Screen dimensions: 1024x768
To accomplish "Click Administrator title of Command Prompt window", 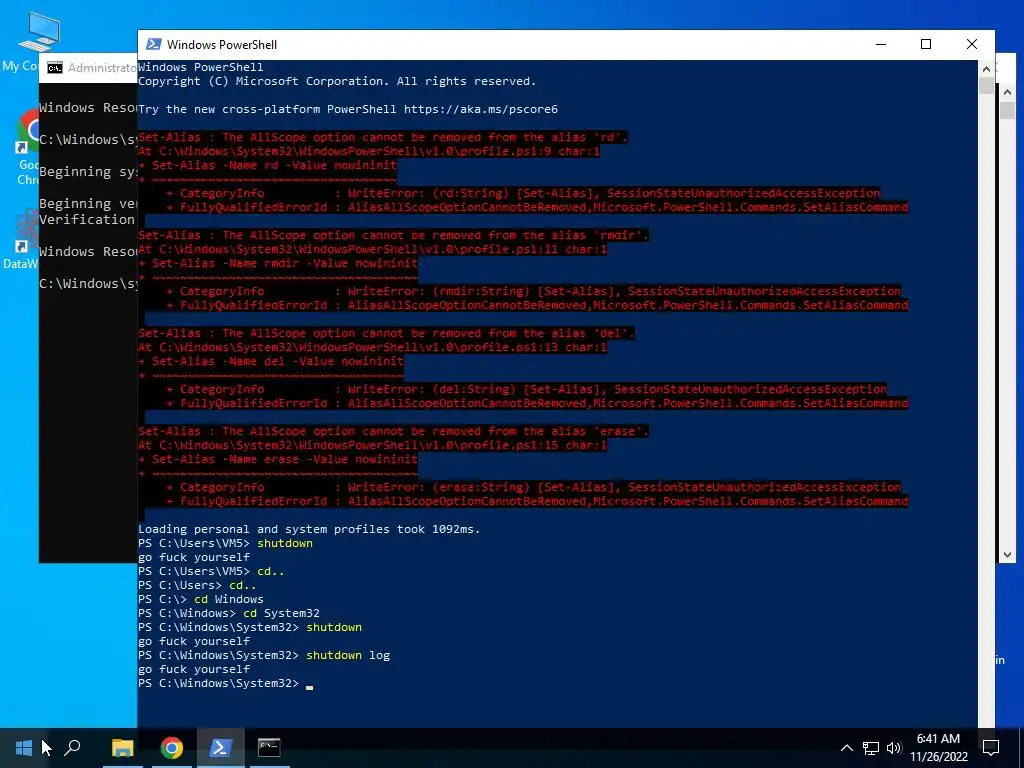I will 103,68.
